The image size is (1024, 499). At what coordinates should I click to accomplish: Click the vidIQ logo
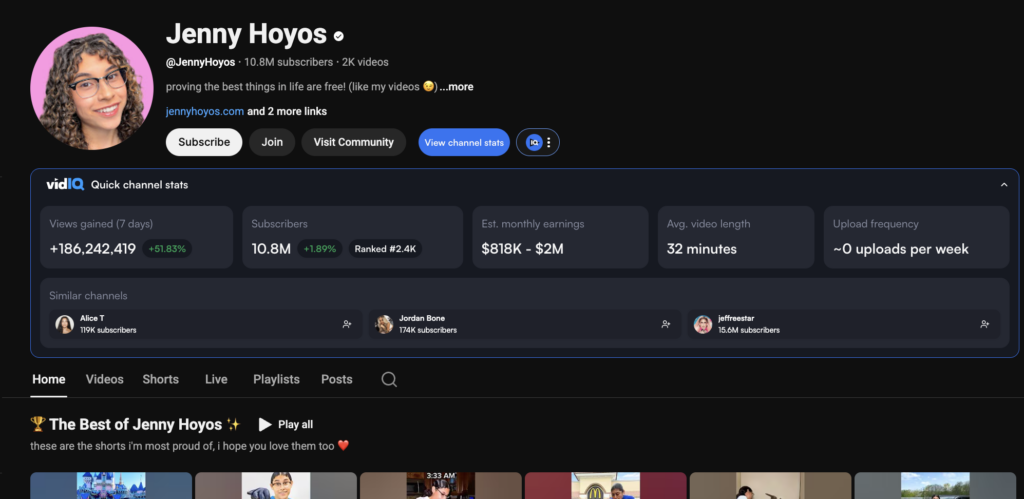point(65,185)
